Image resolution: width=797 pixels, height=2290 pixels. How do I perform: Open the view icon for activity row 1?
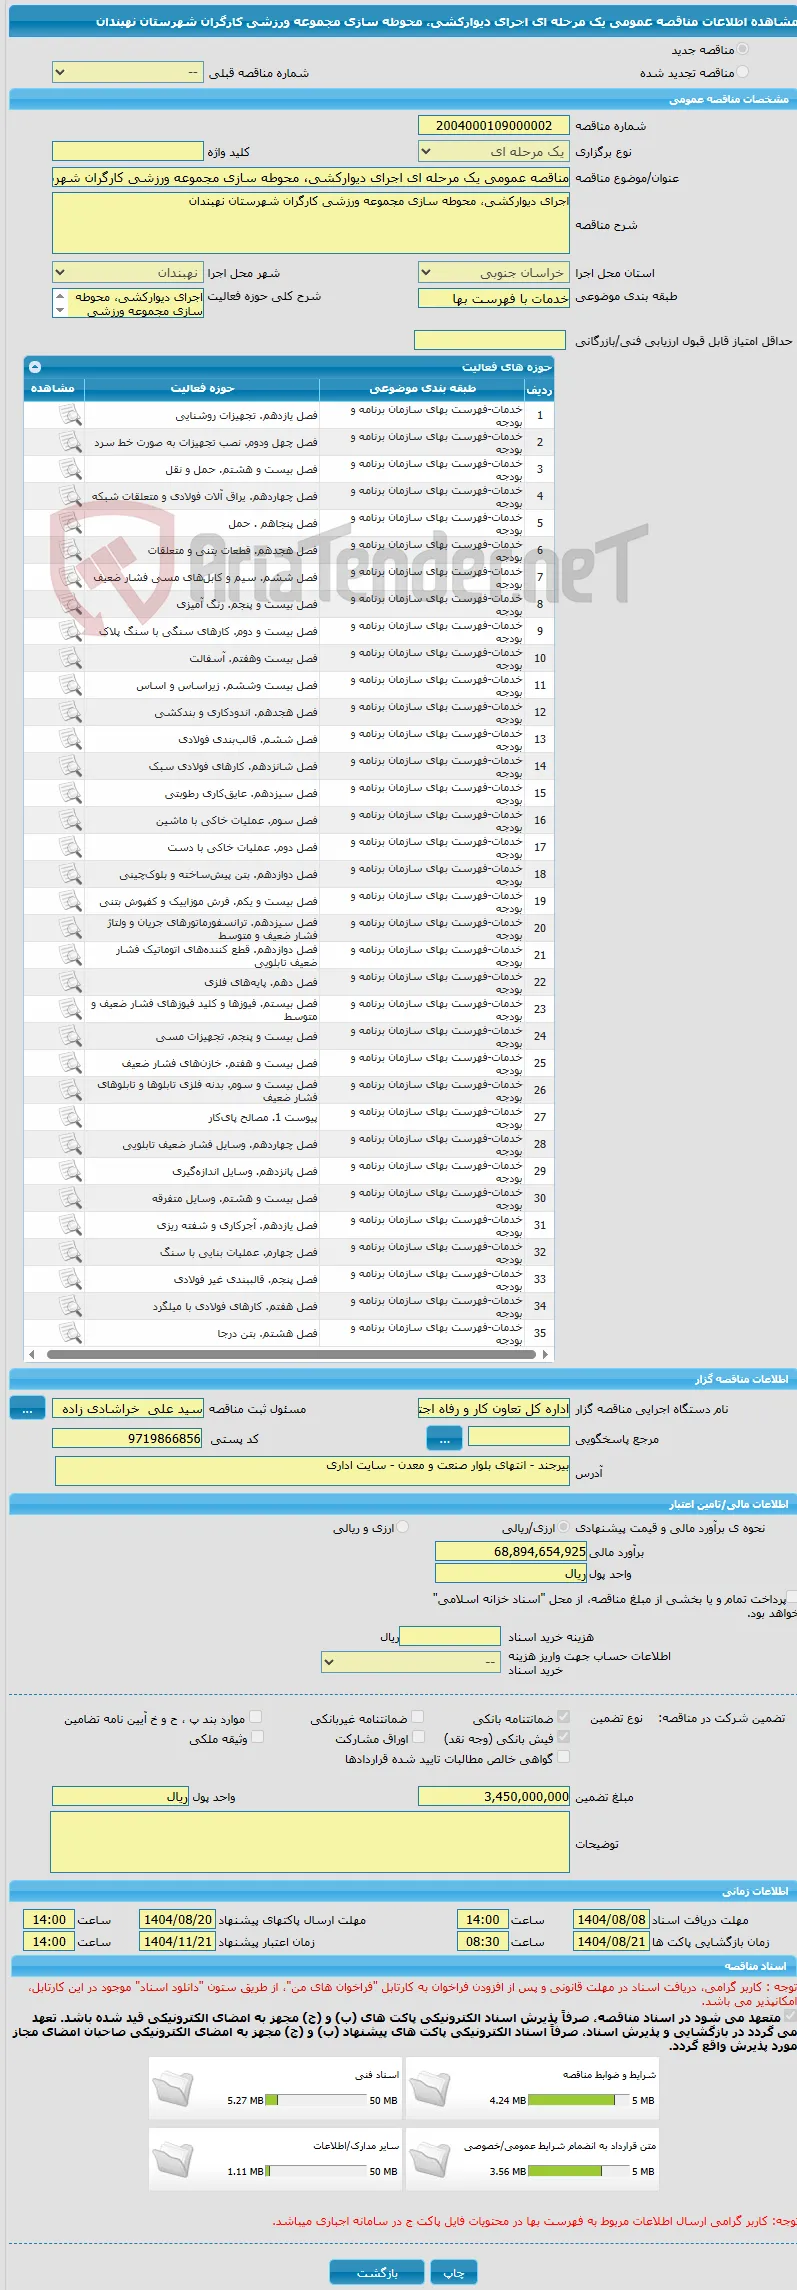click(x=70, y=415)
